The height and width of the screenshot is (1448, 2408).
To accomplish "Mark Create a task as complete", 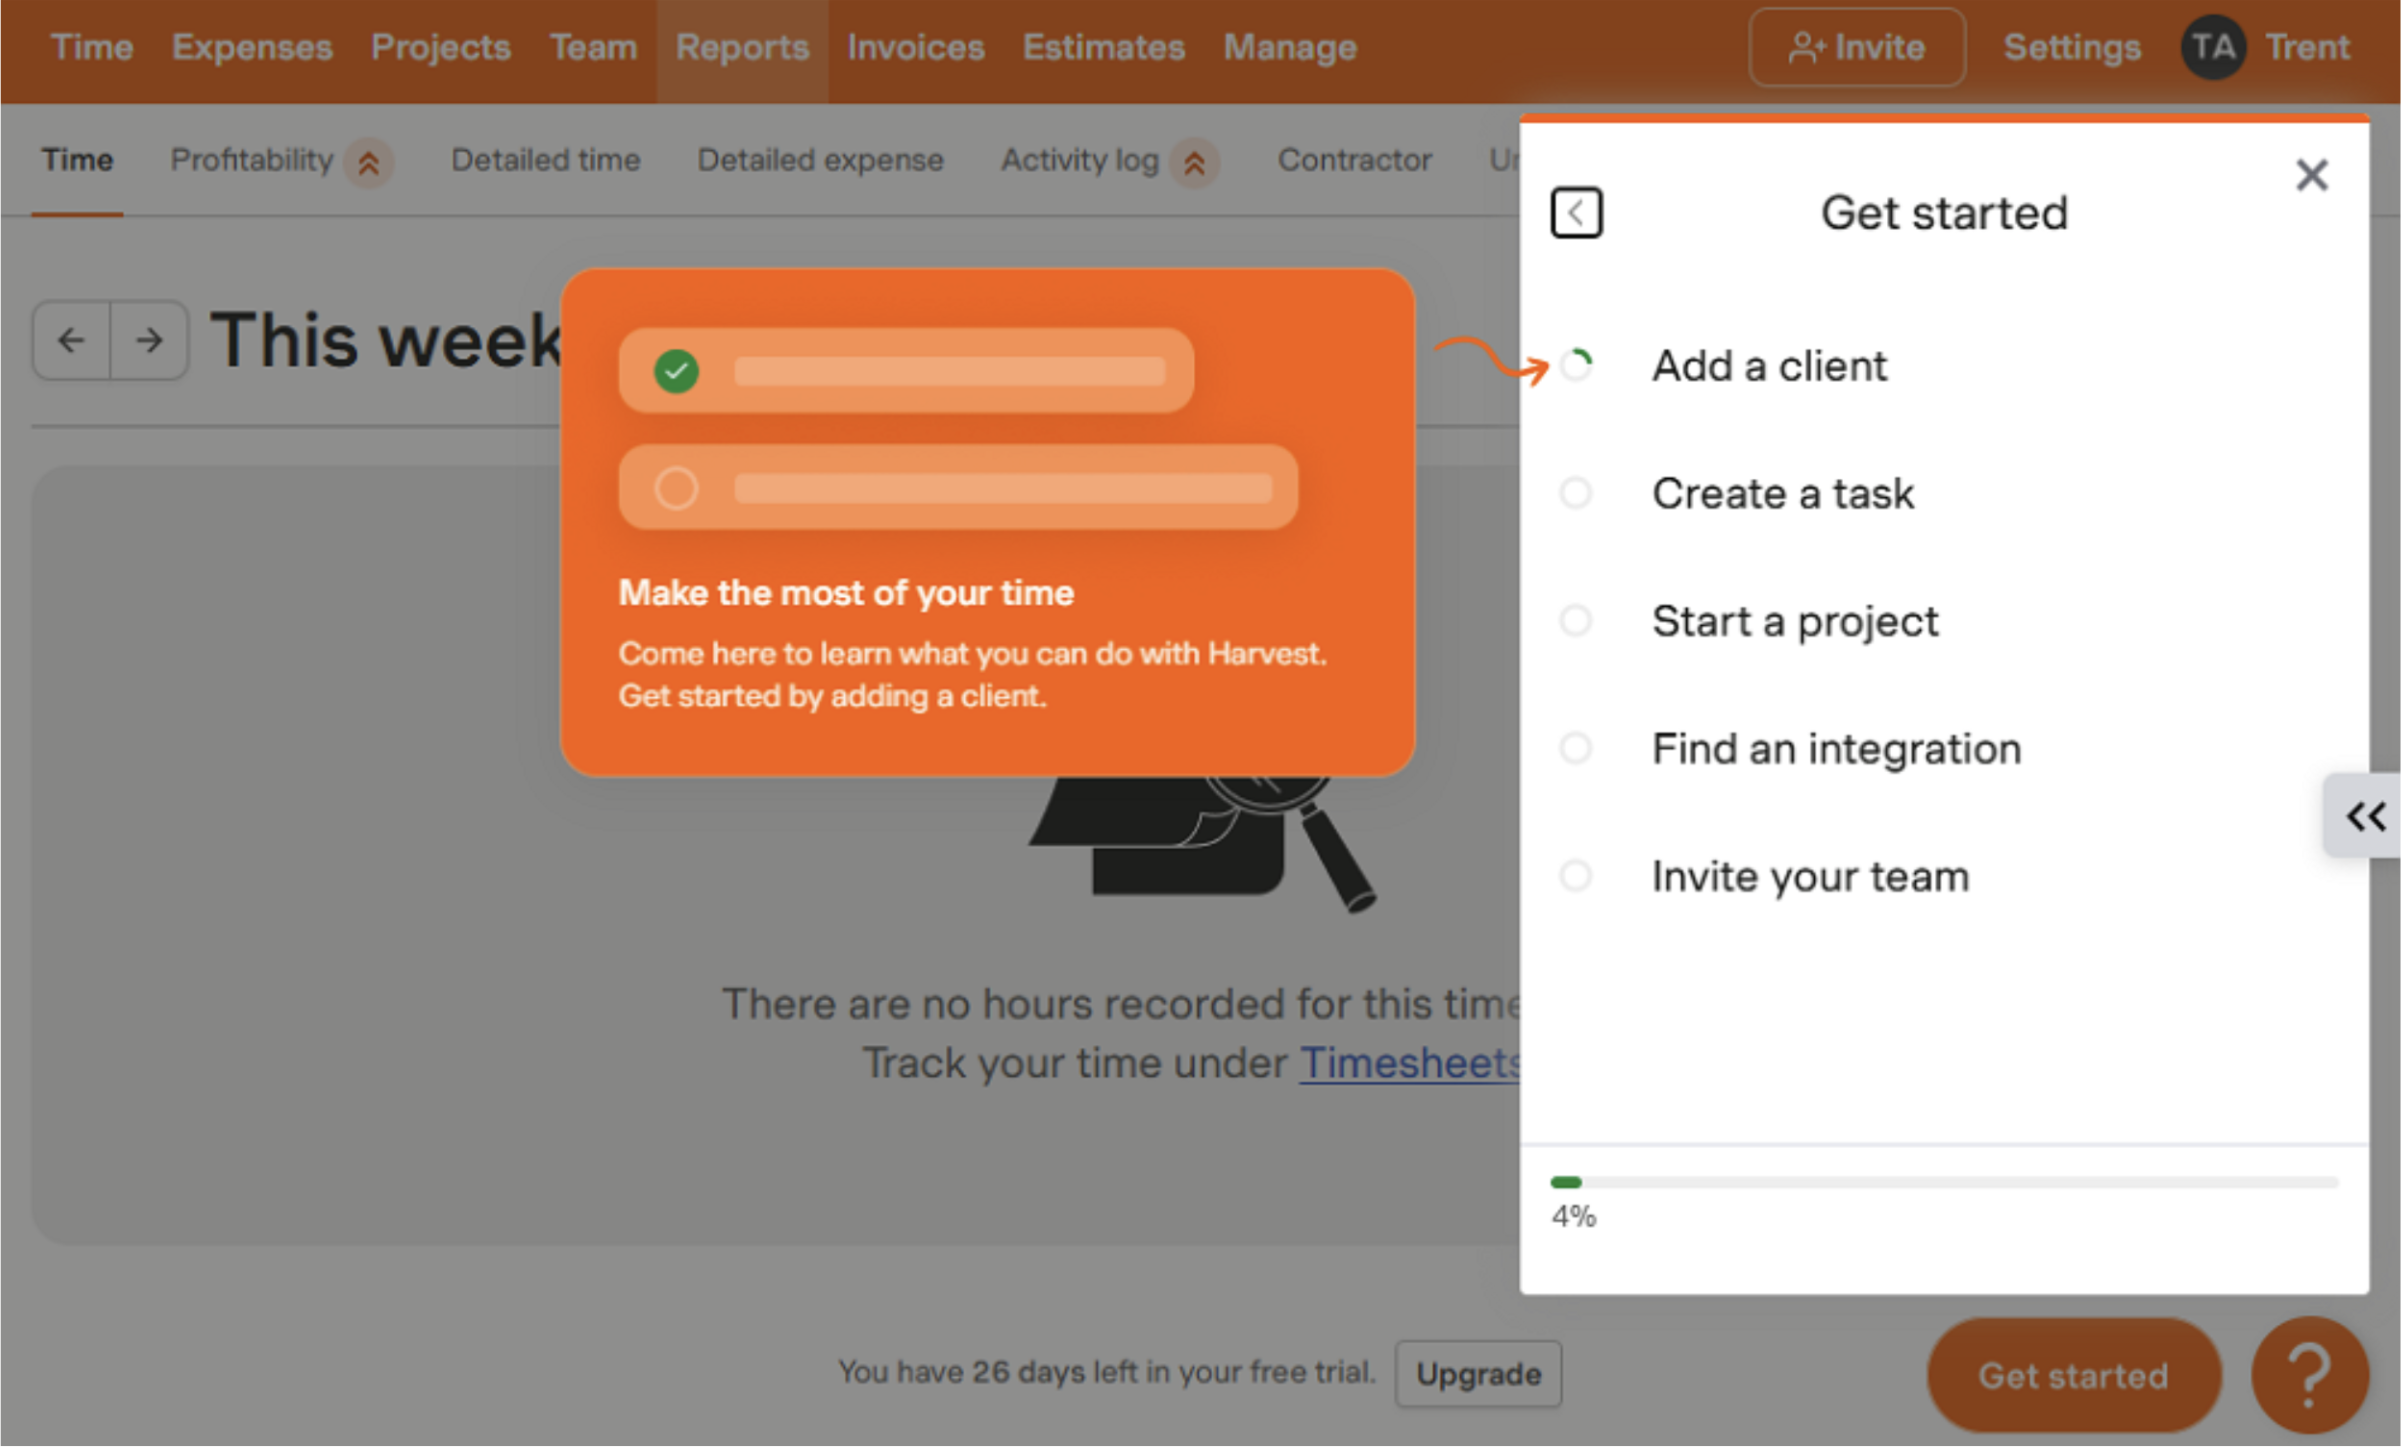I will pyautogui.click(x=1575, y=493).
